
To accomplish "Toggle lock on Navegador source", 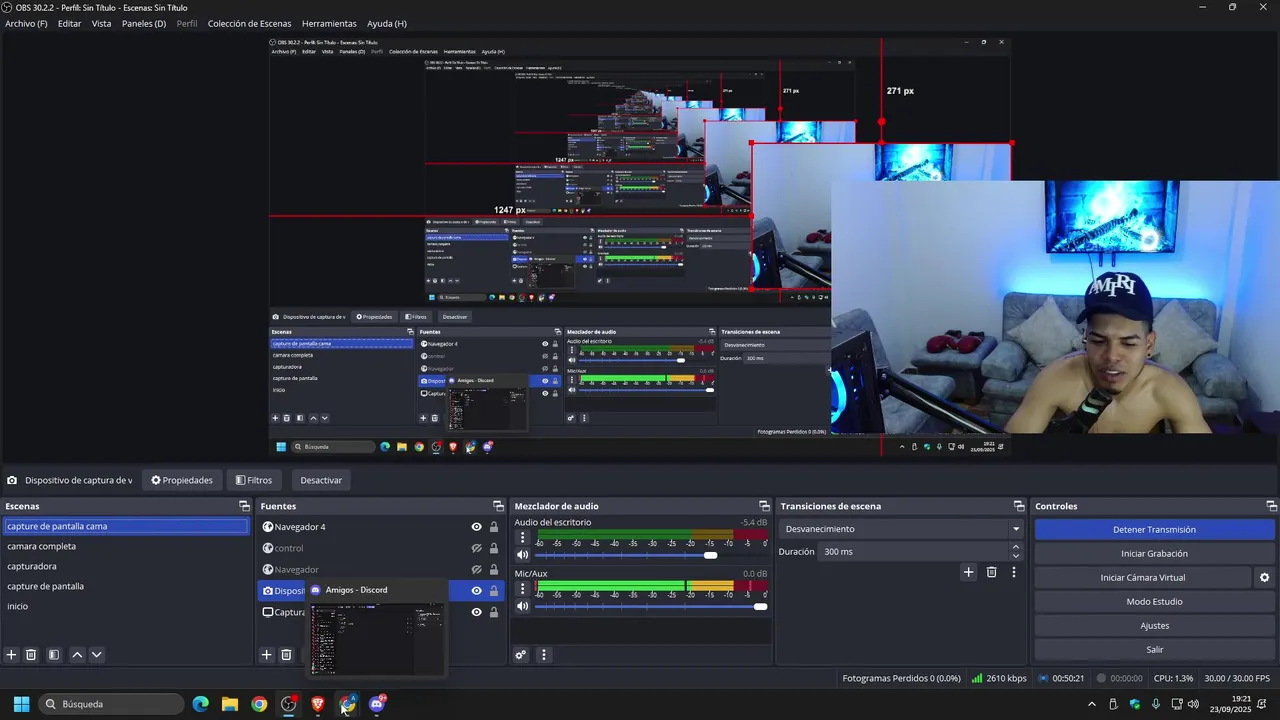I will [493, 569].
